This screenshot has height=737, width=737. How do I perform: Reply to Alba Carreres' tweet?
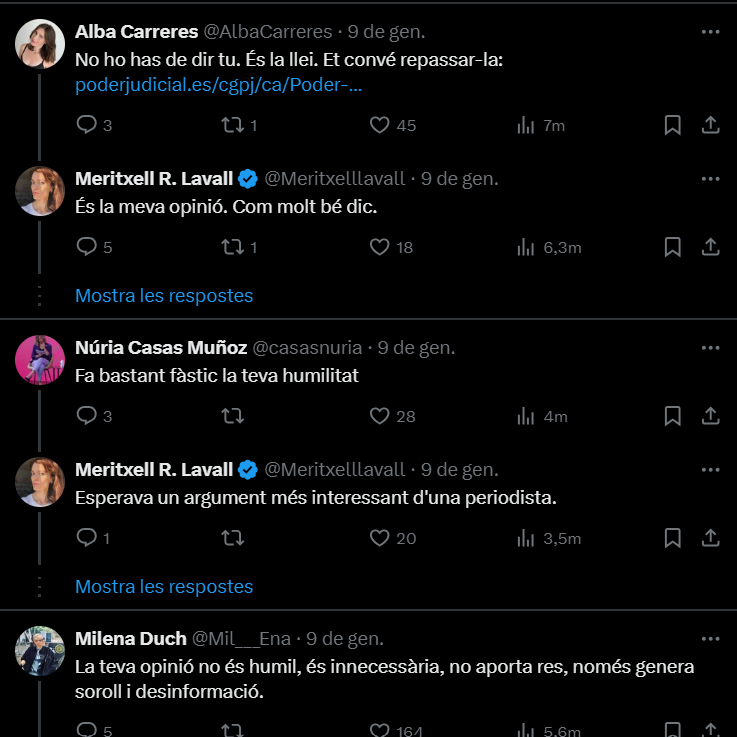point(87,125)
